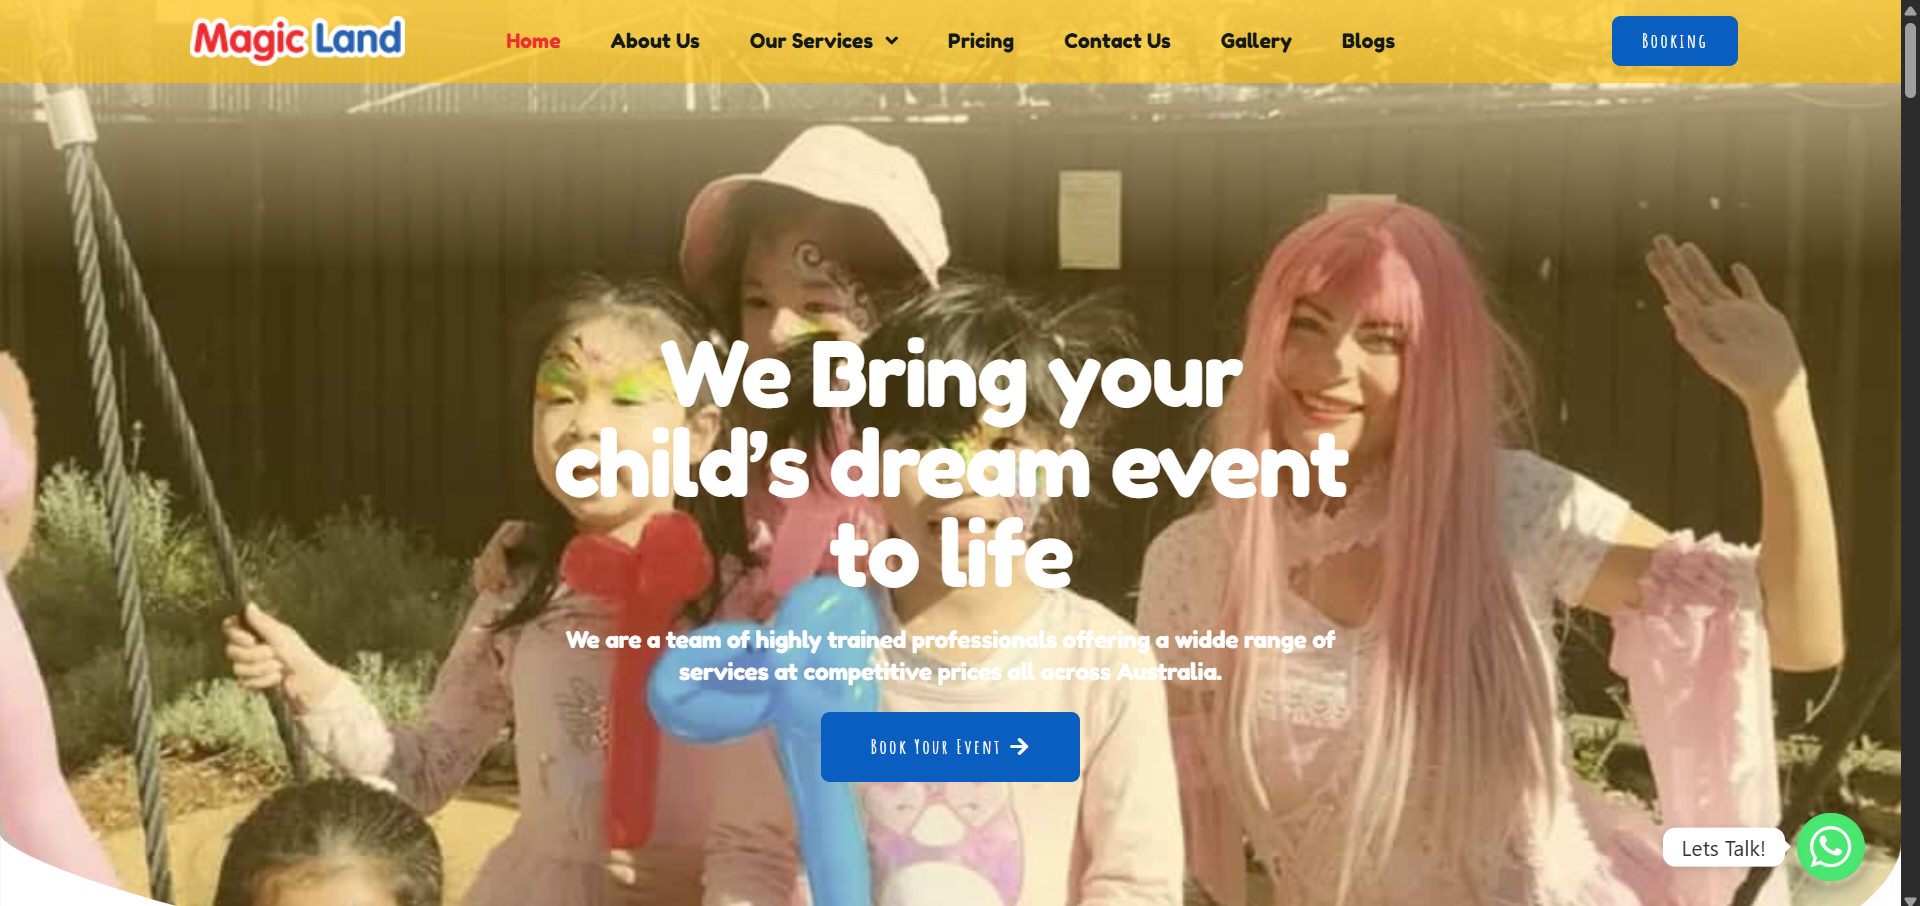Viewport: 1920px width, 906px height.
Task: Open the Contact Us page
Action: [1117, 41]
